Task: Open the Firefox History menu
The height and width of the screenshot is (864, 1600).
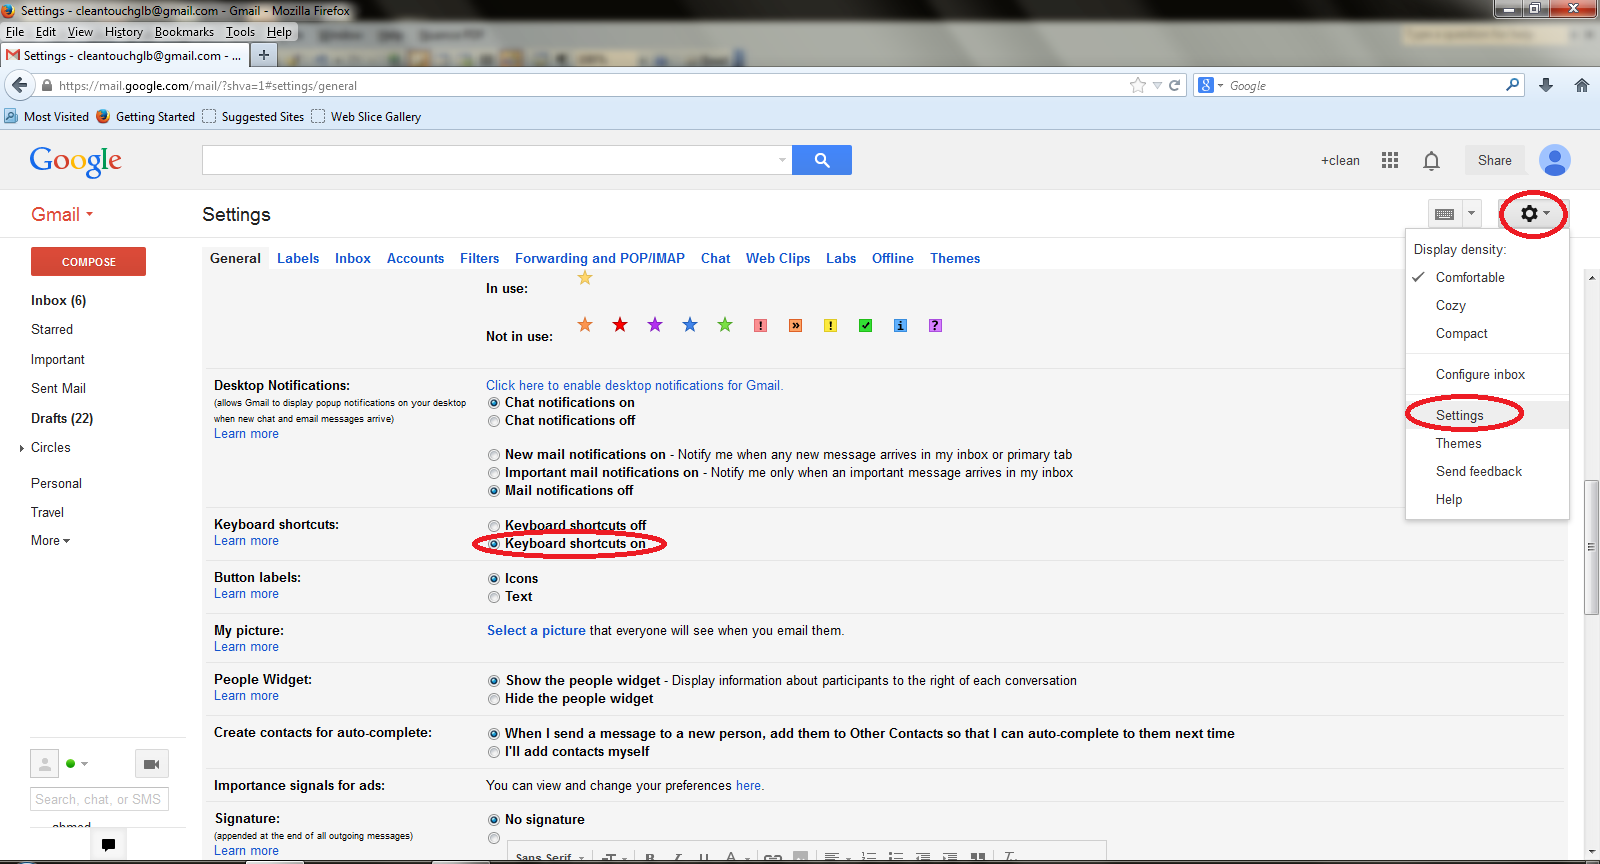Action: [124, 32]
